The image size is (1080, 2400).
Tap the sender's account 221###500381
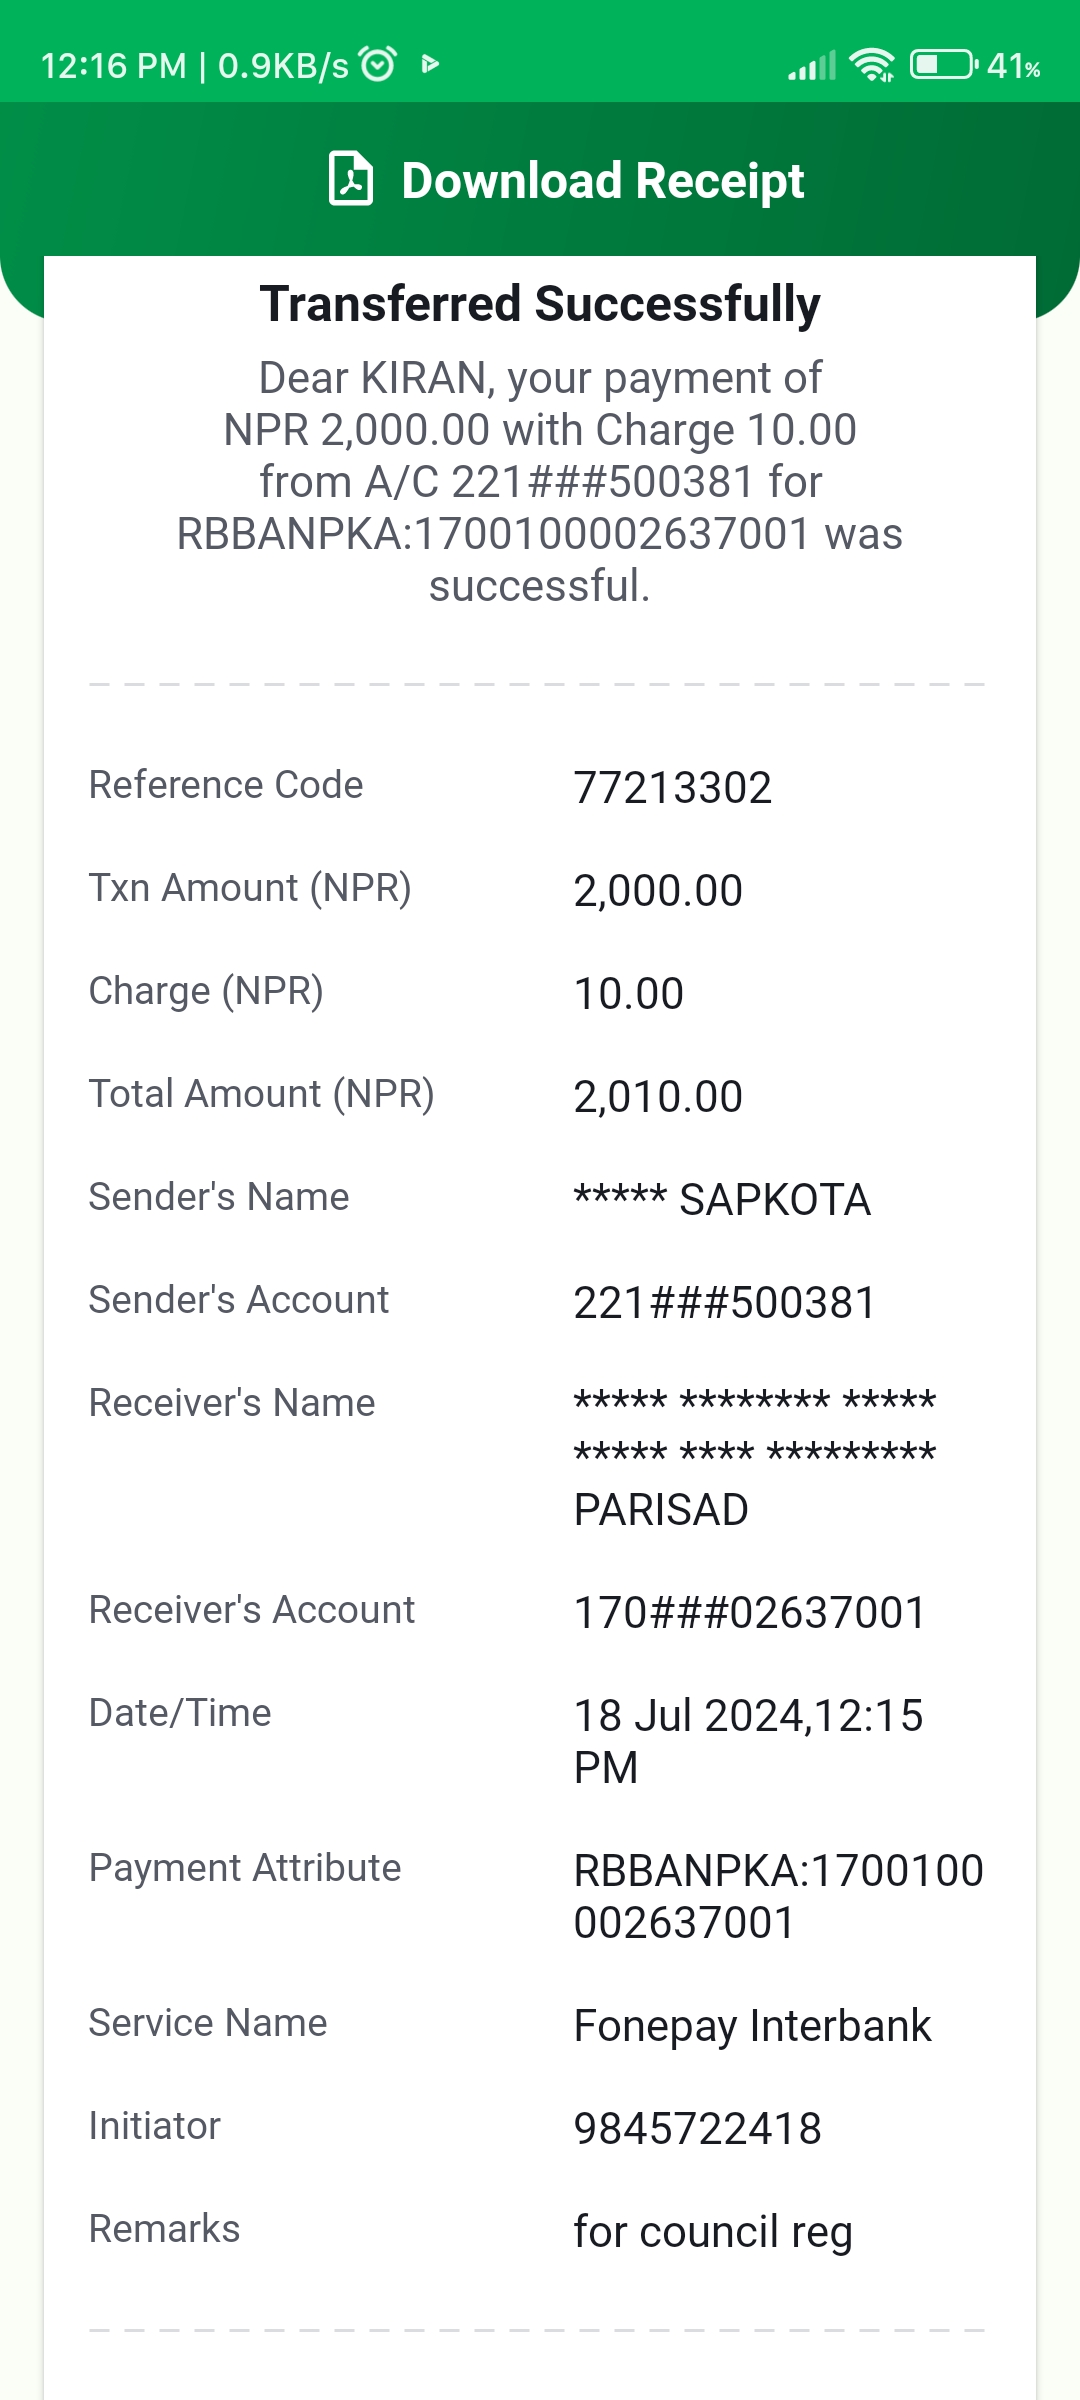tap(725, 1303)
